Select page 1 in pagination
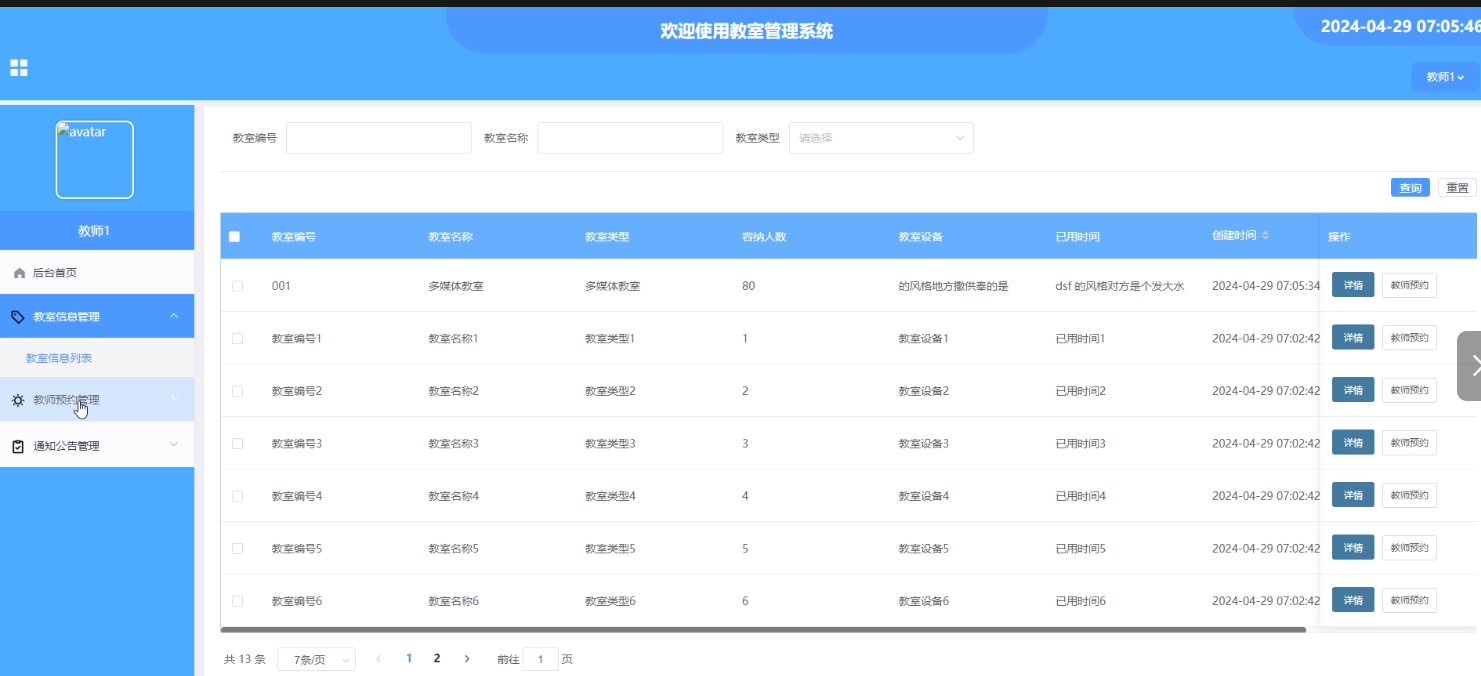 [x=409, y=659]
